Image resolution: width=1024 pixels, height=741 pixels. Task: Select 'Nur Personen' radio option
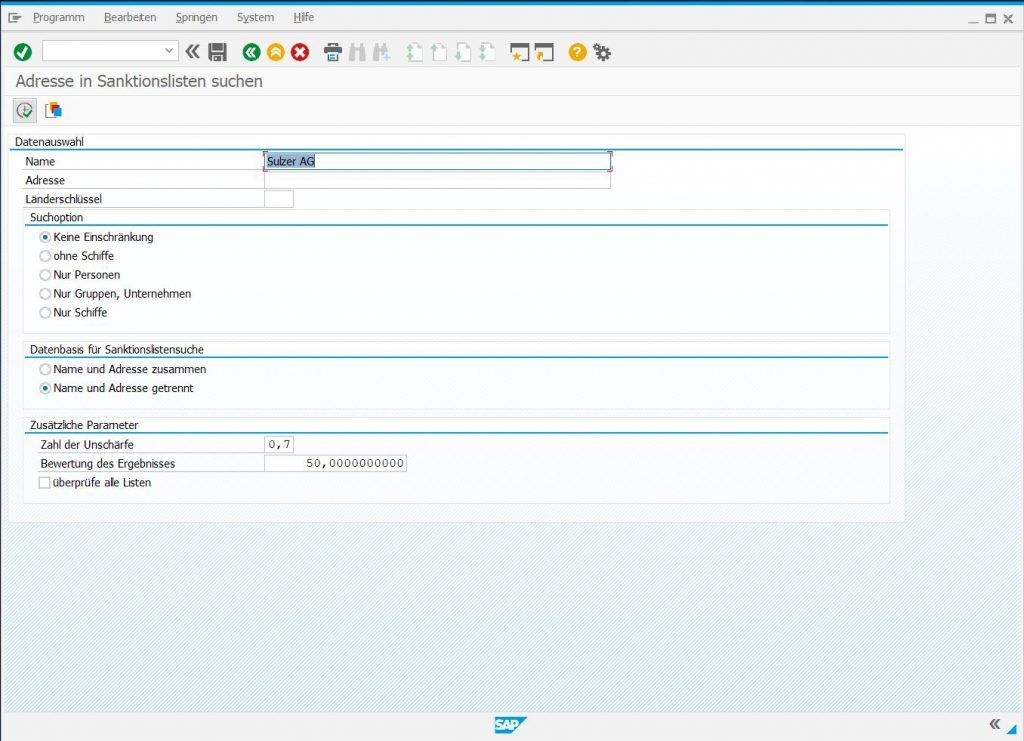click(45, 275)
